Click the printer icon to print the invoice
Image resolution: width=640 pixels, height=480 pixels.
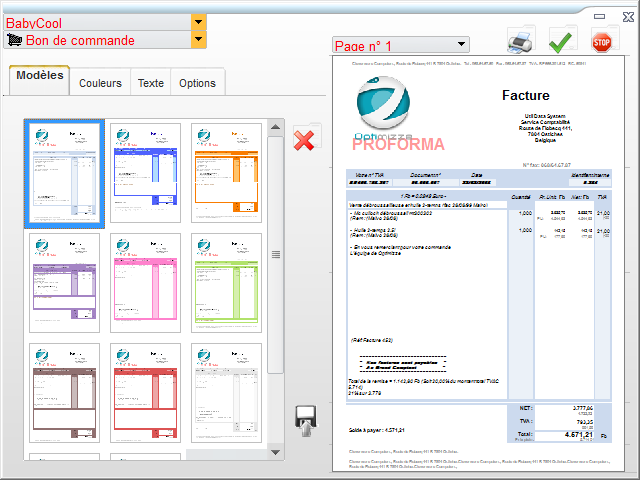(521, 41)
